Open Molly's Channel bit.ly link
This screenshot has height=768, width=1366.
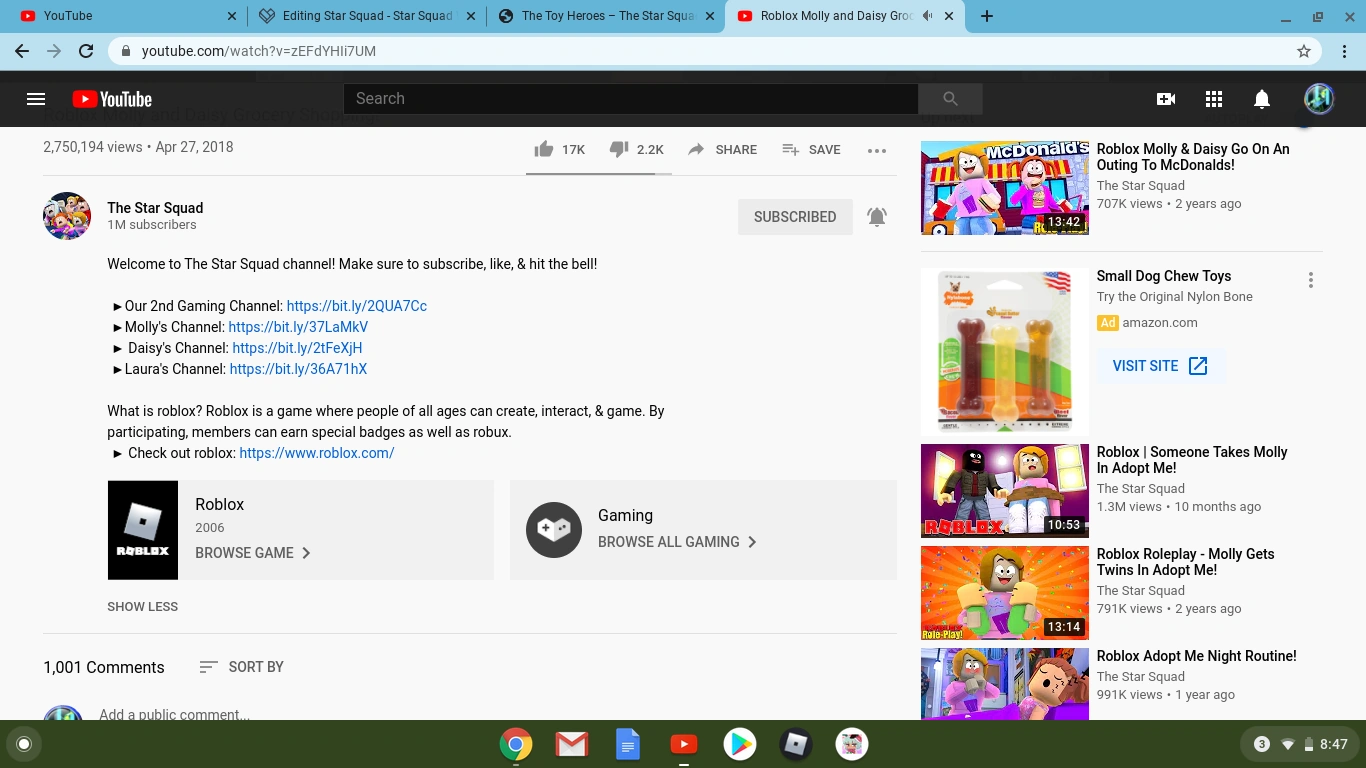(298, 327)
